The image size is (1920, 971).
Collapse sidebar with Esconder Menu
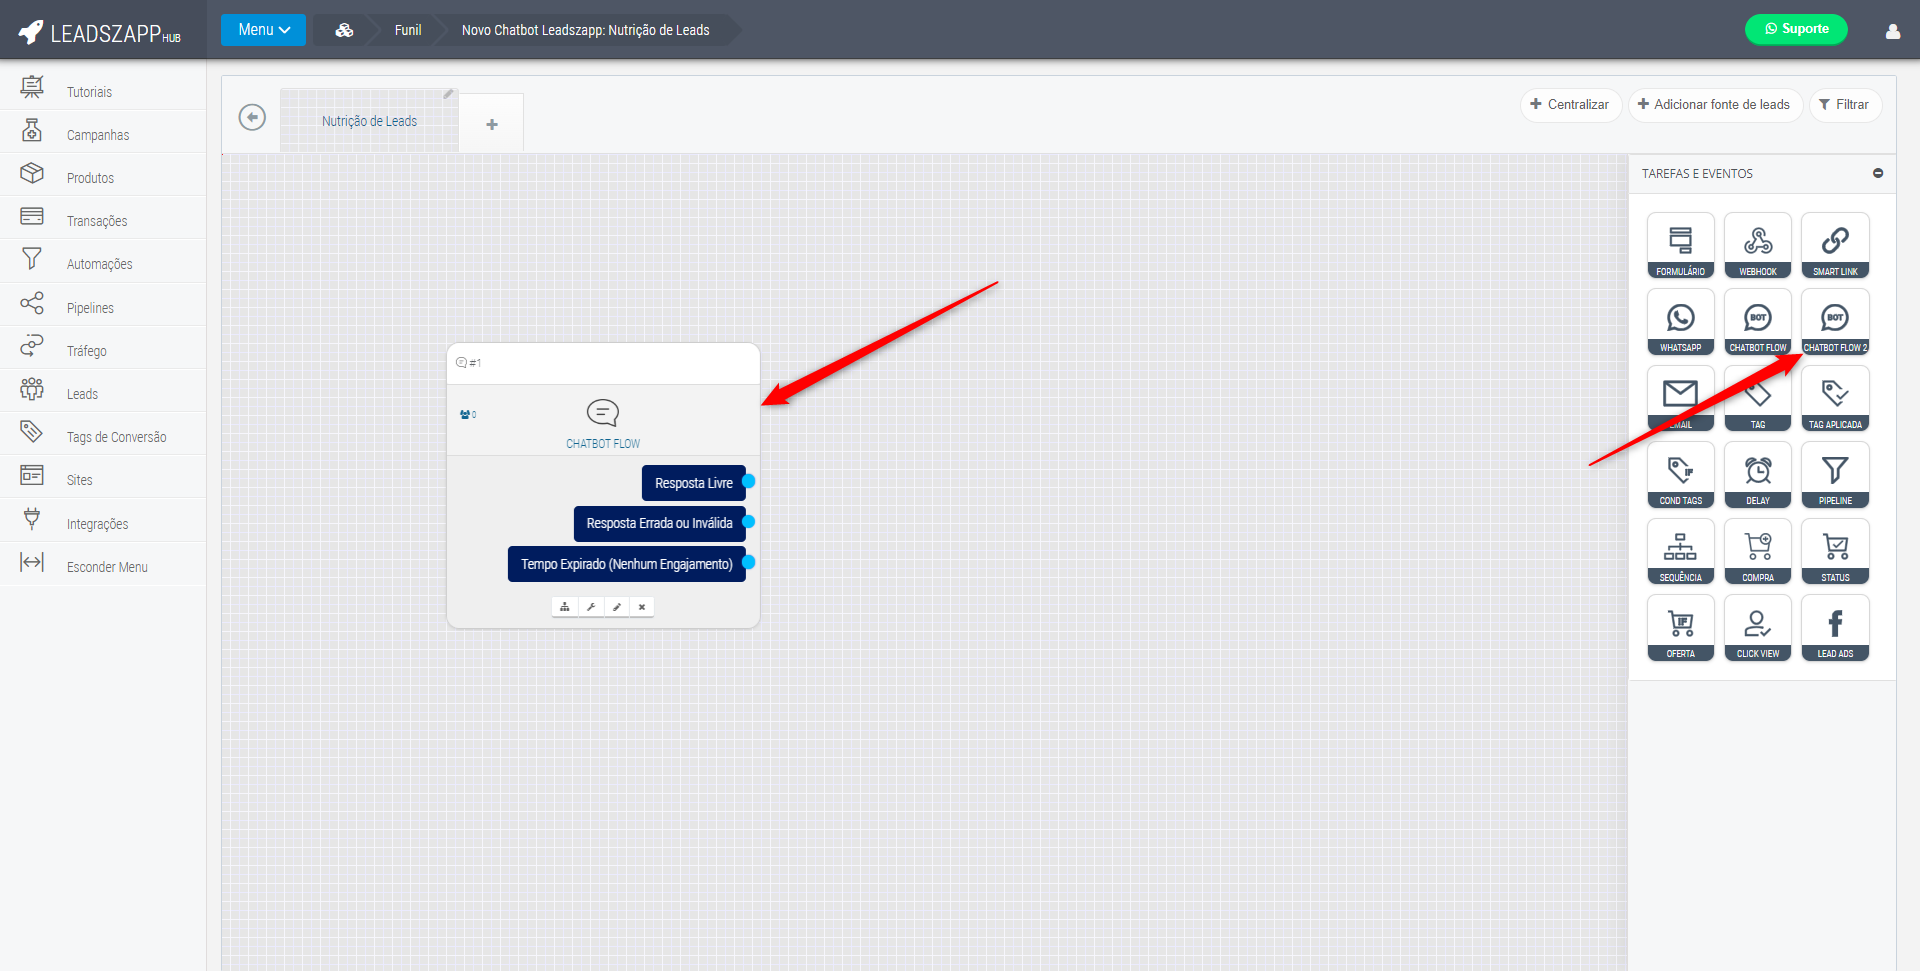[x=106, y=567]
